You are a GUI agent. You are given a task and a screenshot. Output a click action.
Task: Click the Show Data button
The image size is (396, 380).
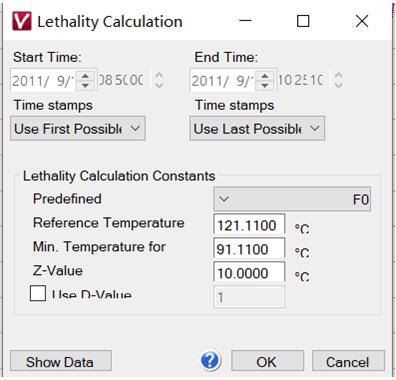tap(61, 361)
